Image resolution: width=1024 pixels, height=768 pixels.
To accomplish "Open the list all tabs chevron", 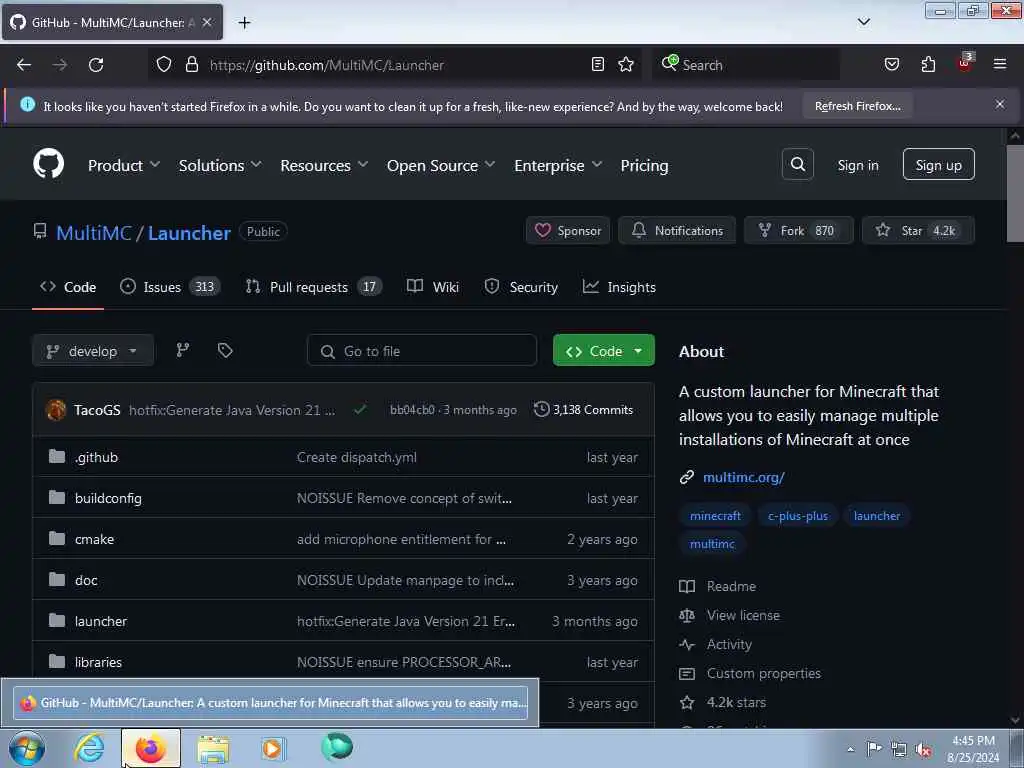I will 863,22.
